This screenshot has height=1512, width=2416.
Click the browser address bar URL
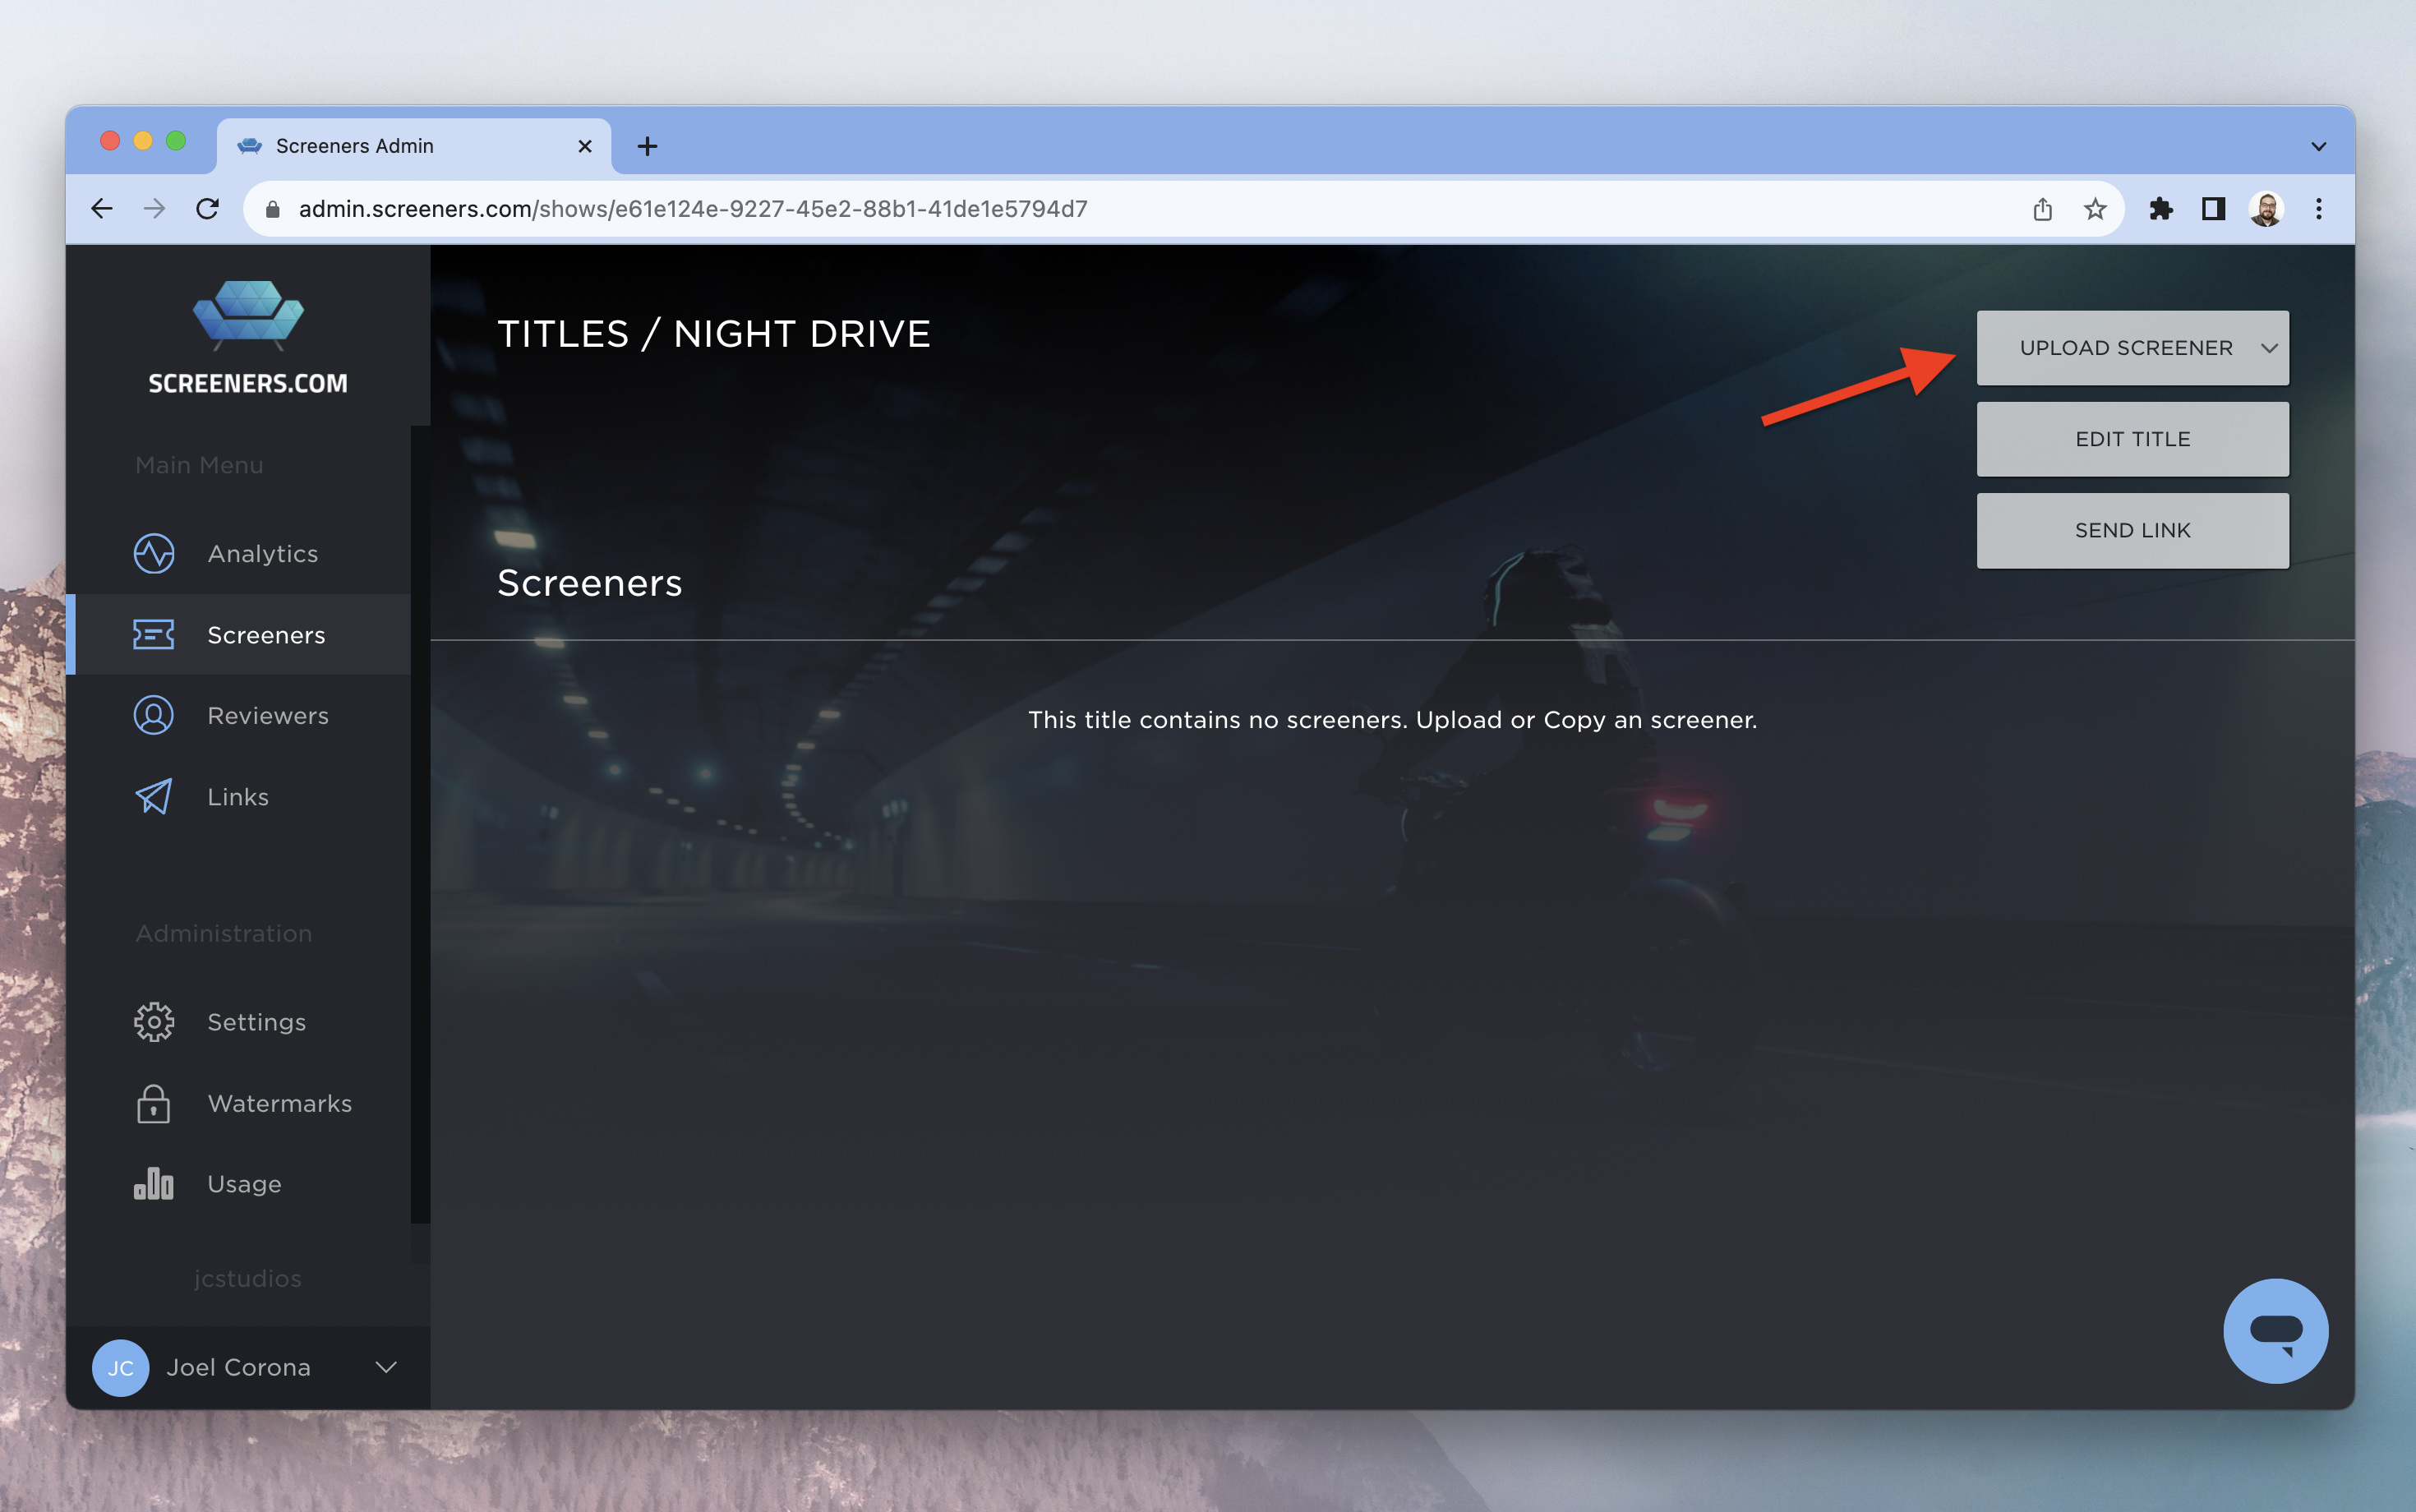click(x=693, y=208)
